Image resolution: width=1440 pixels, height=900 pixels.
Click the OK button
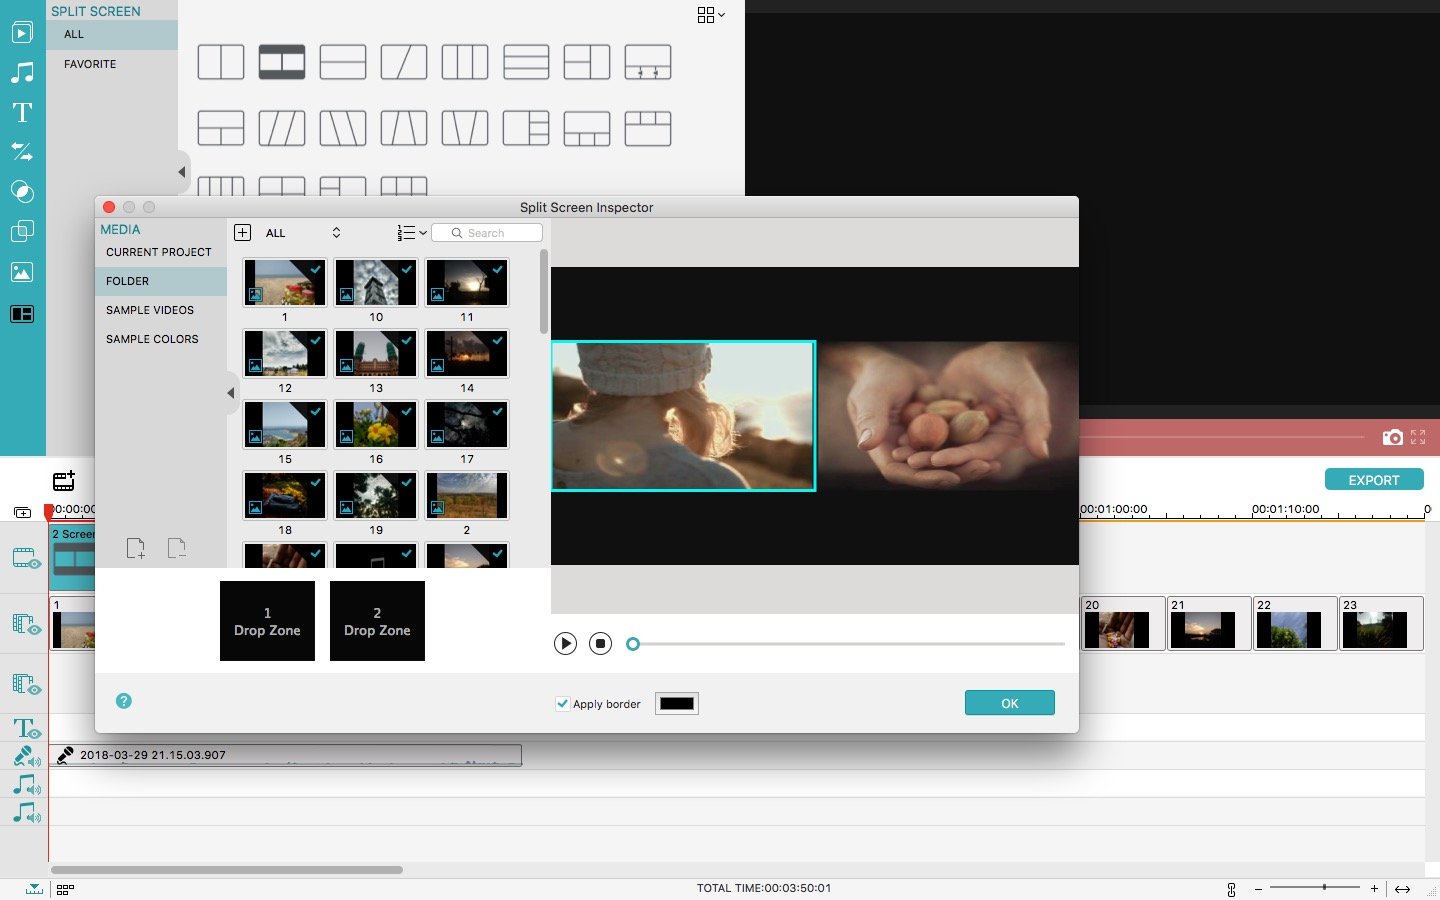click(x=1009, y=703)
